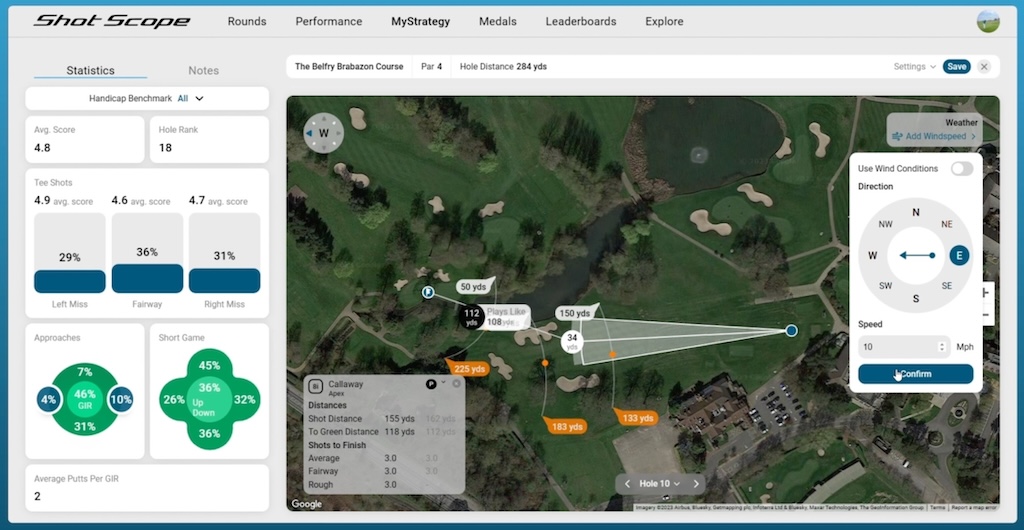Select W wind direction
The width and height of the screenshot is (1024, 530).
(x=872, y=255)
